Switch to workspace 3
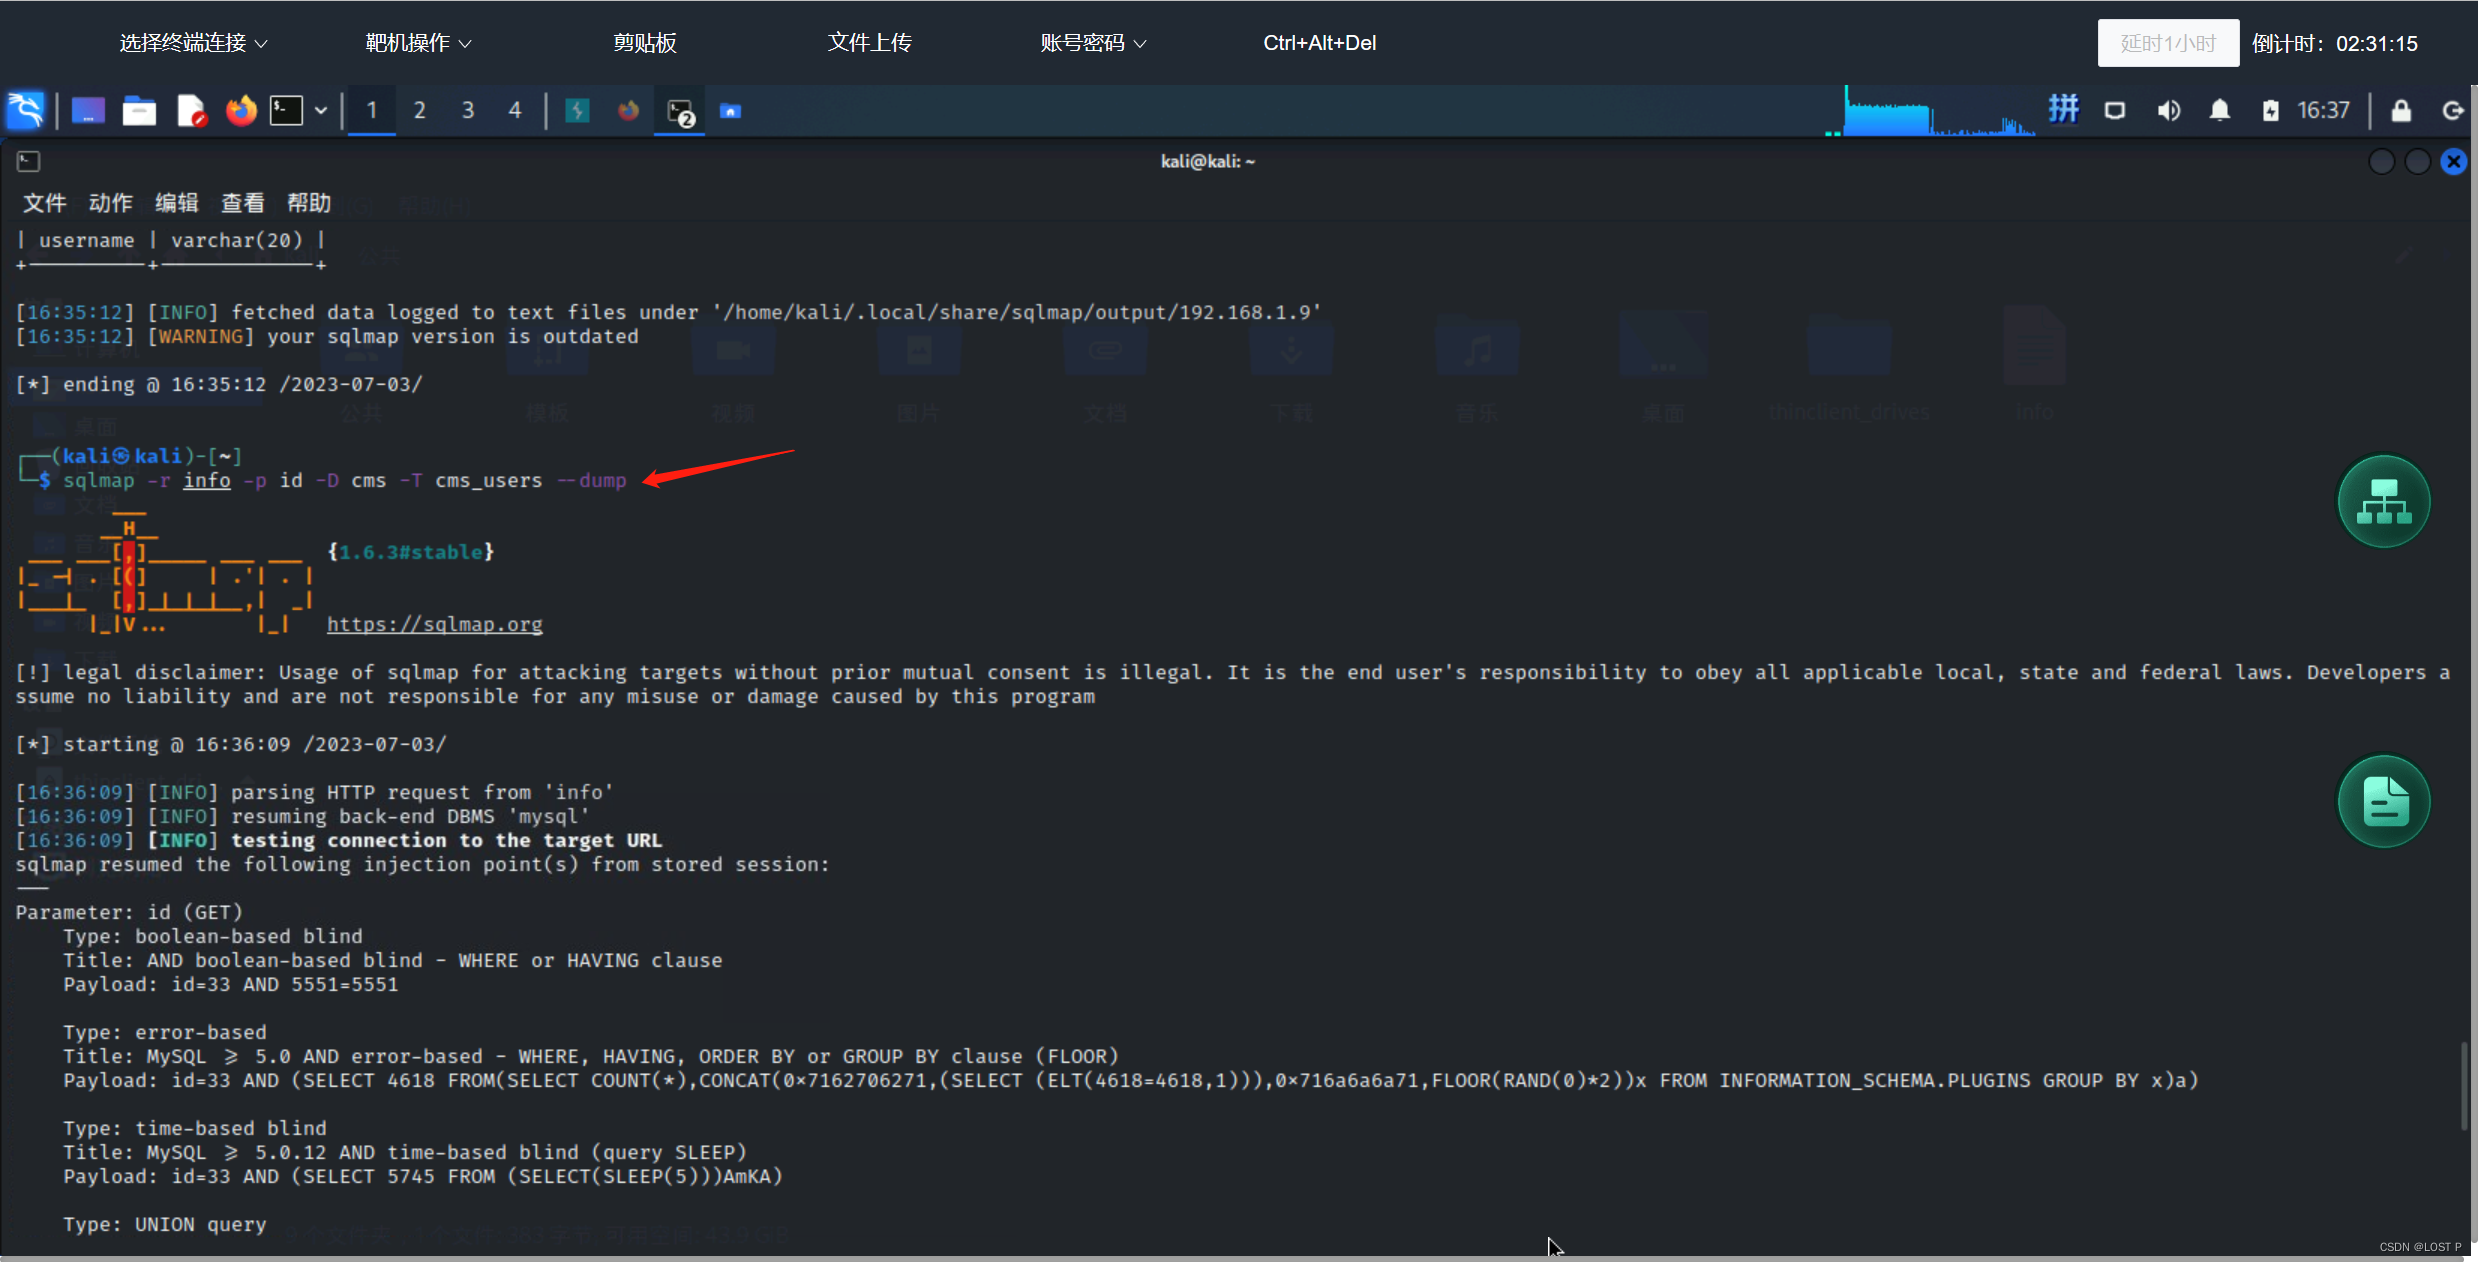Viewport: 2478px width, 1262px height. [x=468, y=110]
